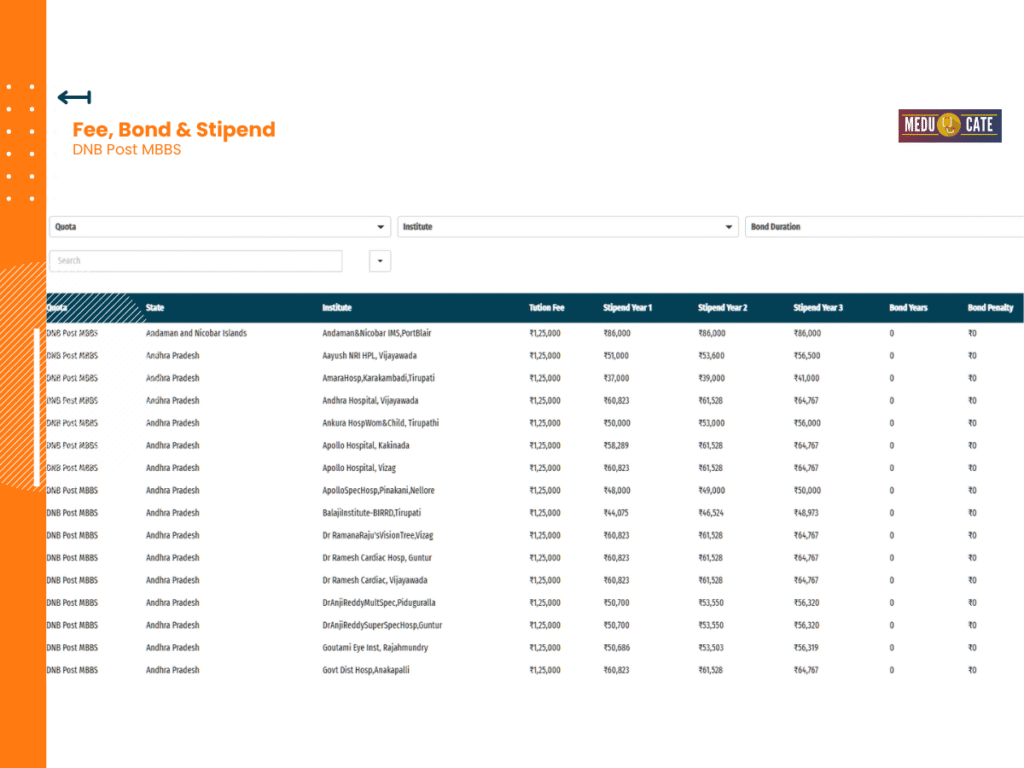The image size is (1024, 768).
Task: Click the ₹44,075 Stipend Year 1 value
Action: click(616, 513)
